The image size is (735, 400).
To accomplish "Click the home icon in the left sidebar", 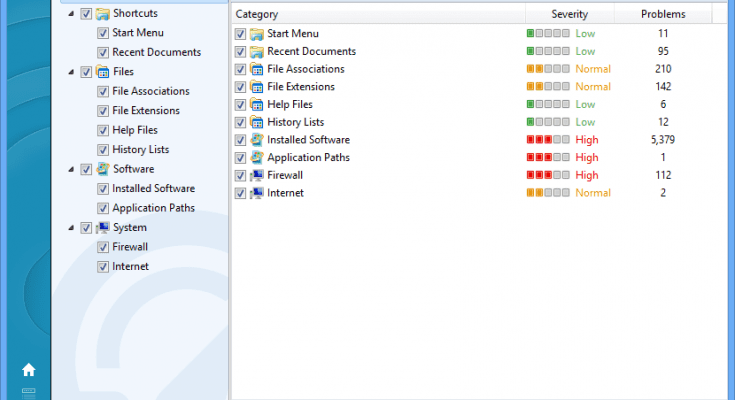I will (x=28, y=369).
